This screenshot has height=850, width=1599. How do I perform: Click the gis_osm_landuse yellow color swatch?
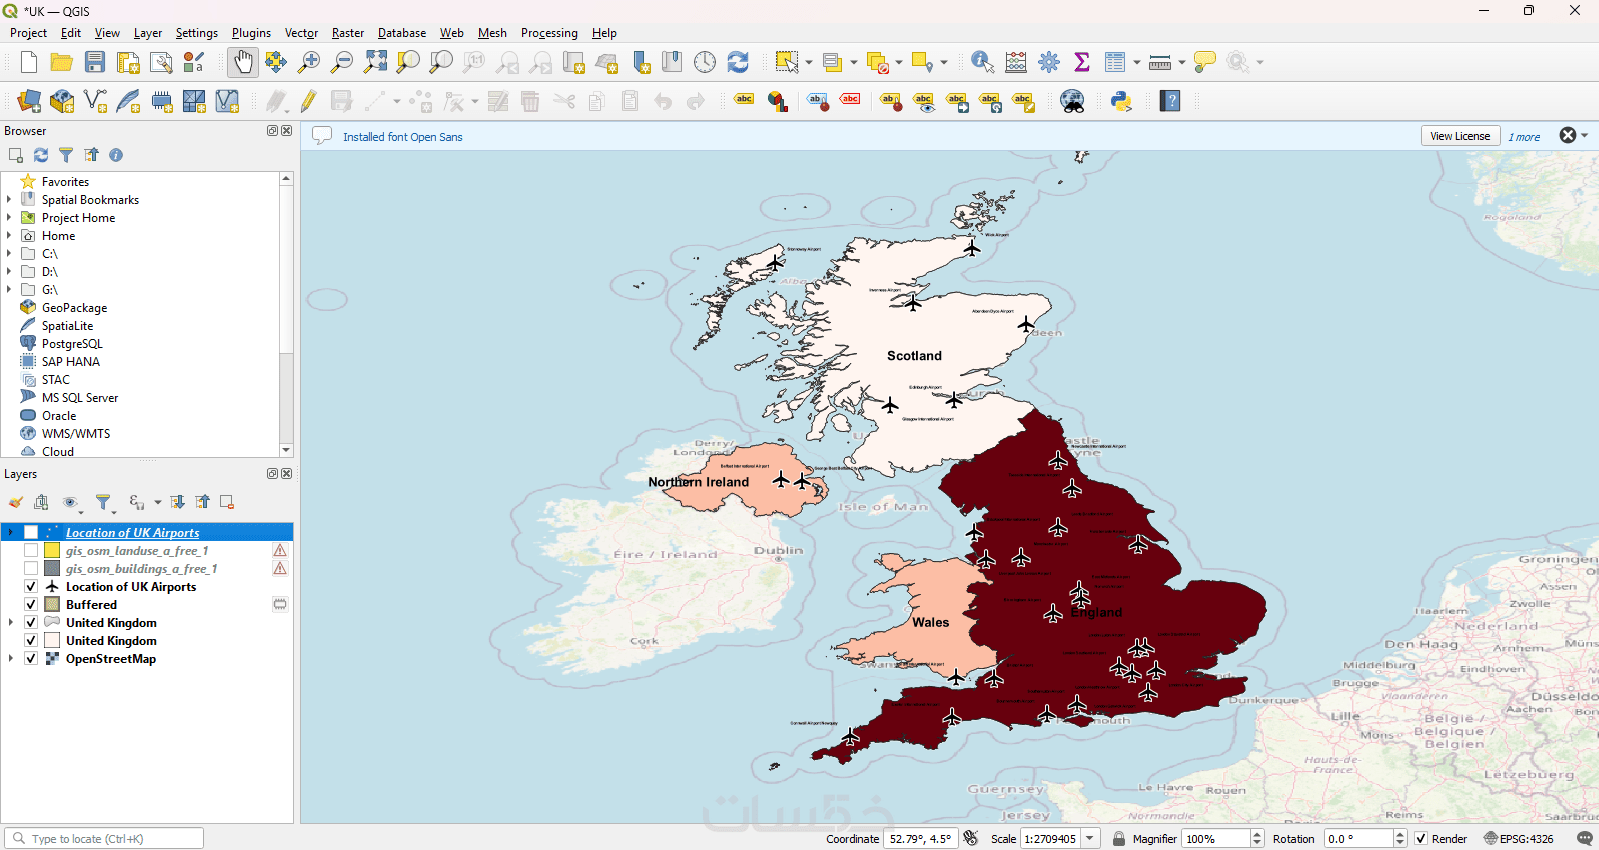tap(52, 551)
